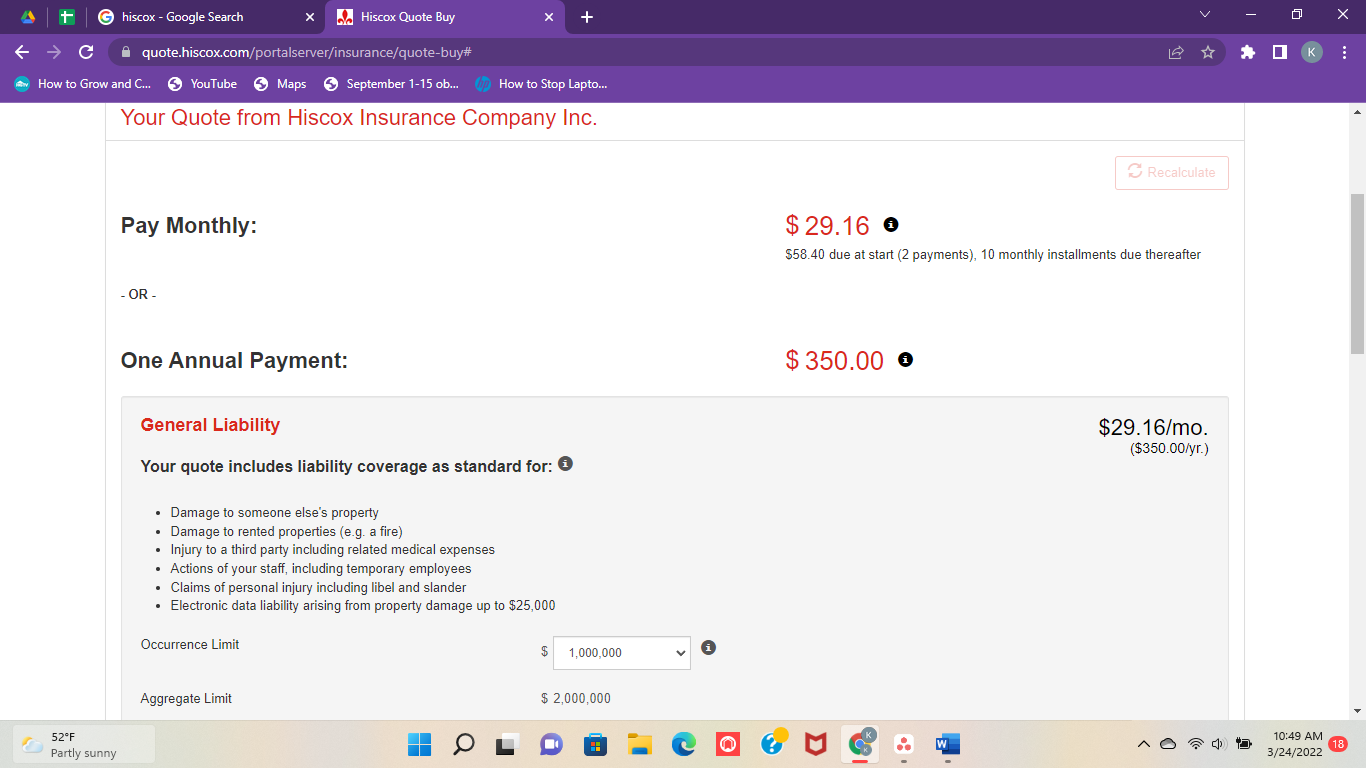This screenshot has width=1366, height=768.
Task: Click the scrollbar down arrow
Action: (x=1357, y=710)
